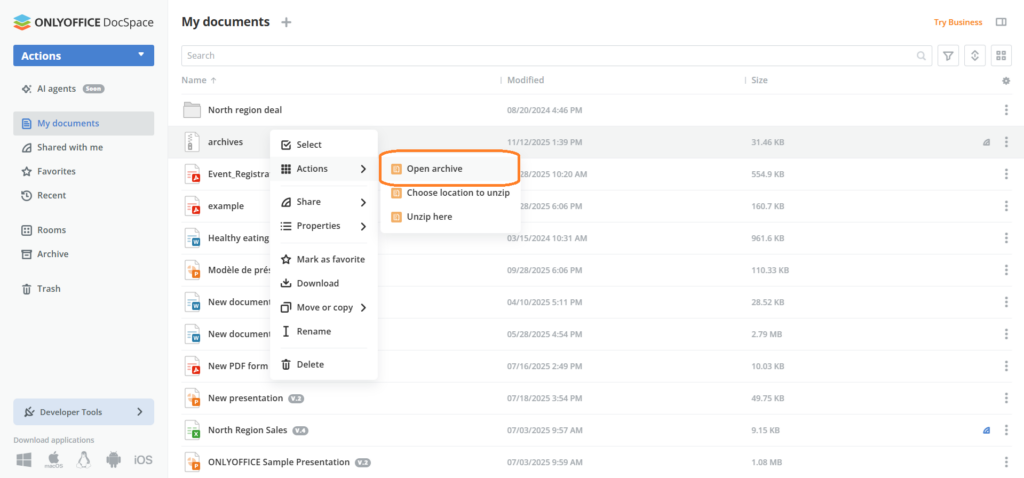
Task: Open the three-dot menu for the archives row
Action: (1006, 142)
